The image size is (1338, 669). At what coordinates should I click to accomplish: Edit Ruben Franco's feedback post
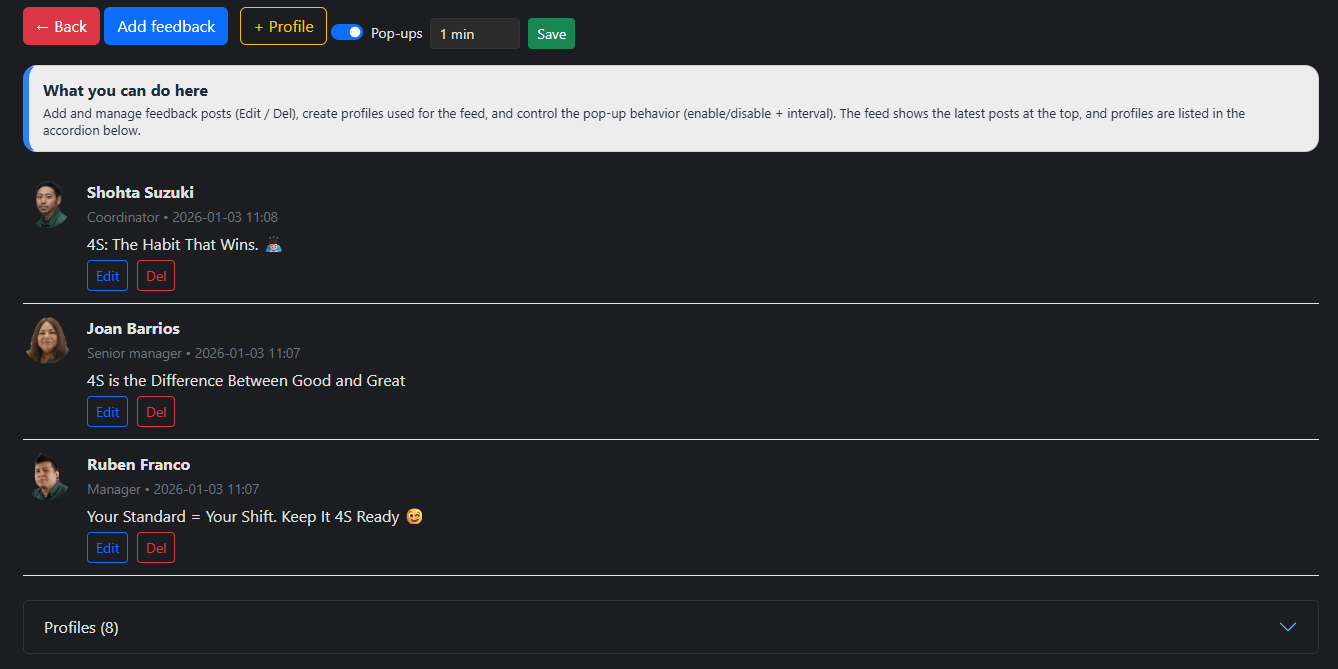point(107,548)
